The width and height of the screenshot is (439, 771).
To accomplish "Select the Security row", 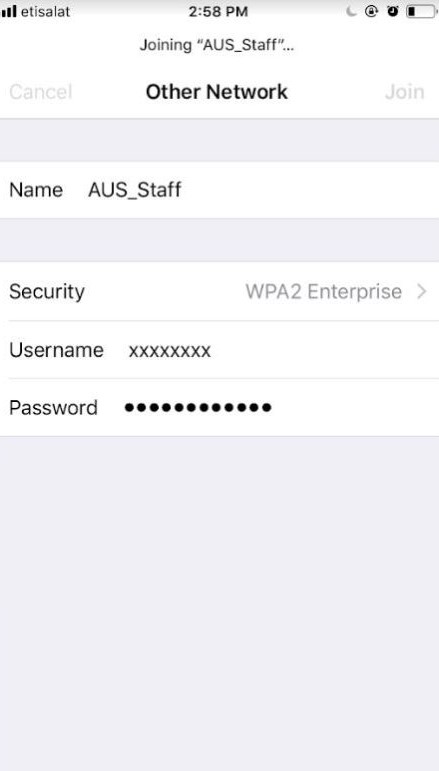I will pyautogui.click(x=219, y=292).
